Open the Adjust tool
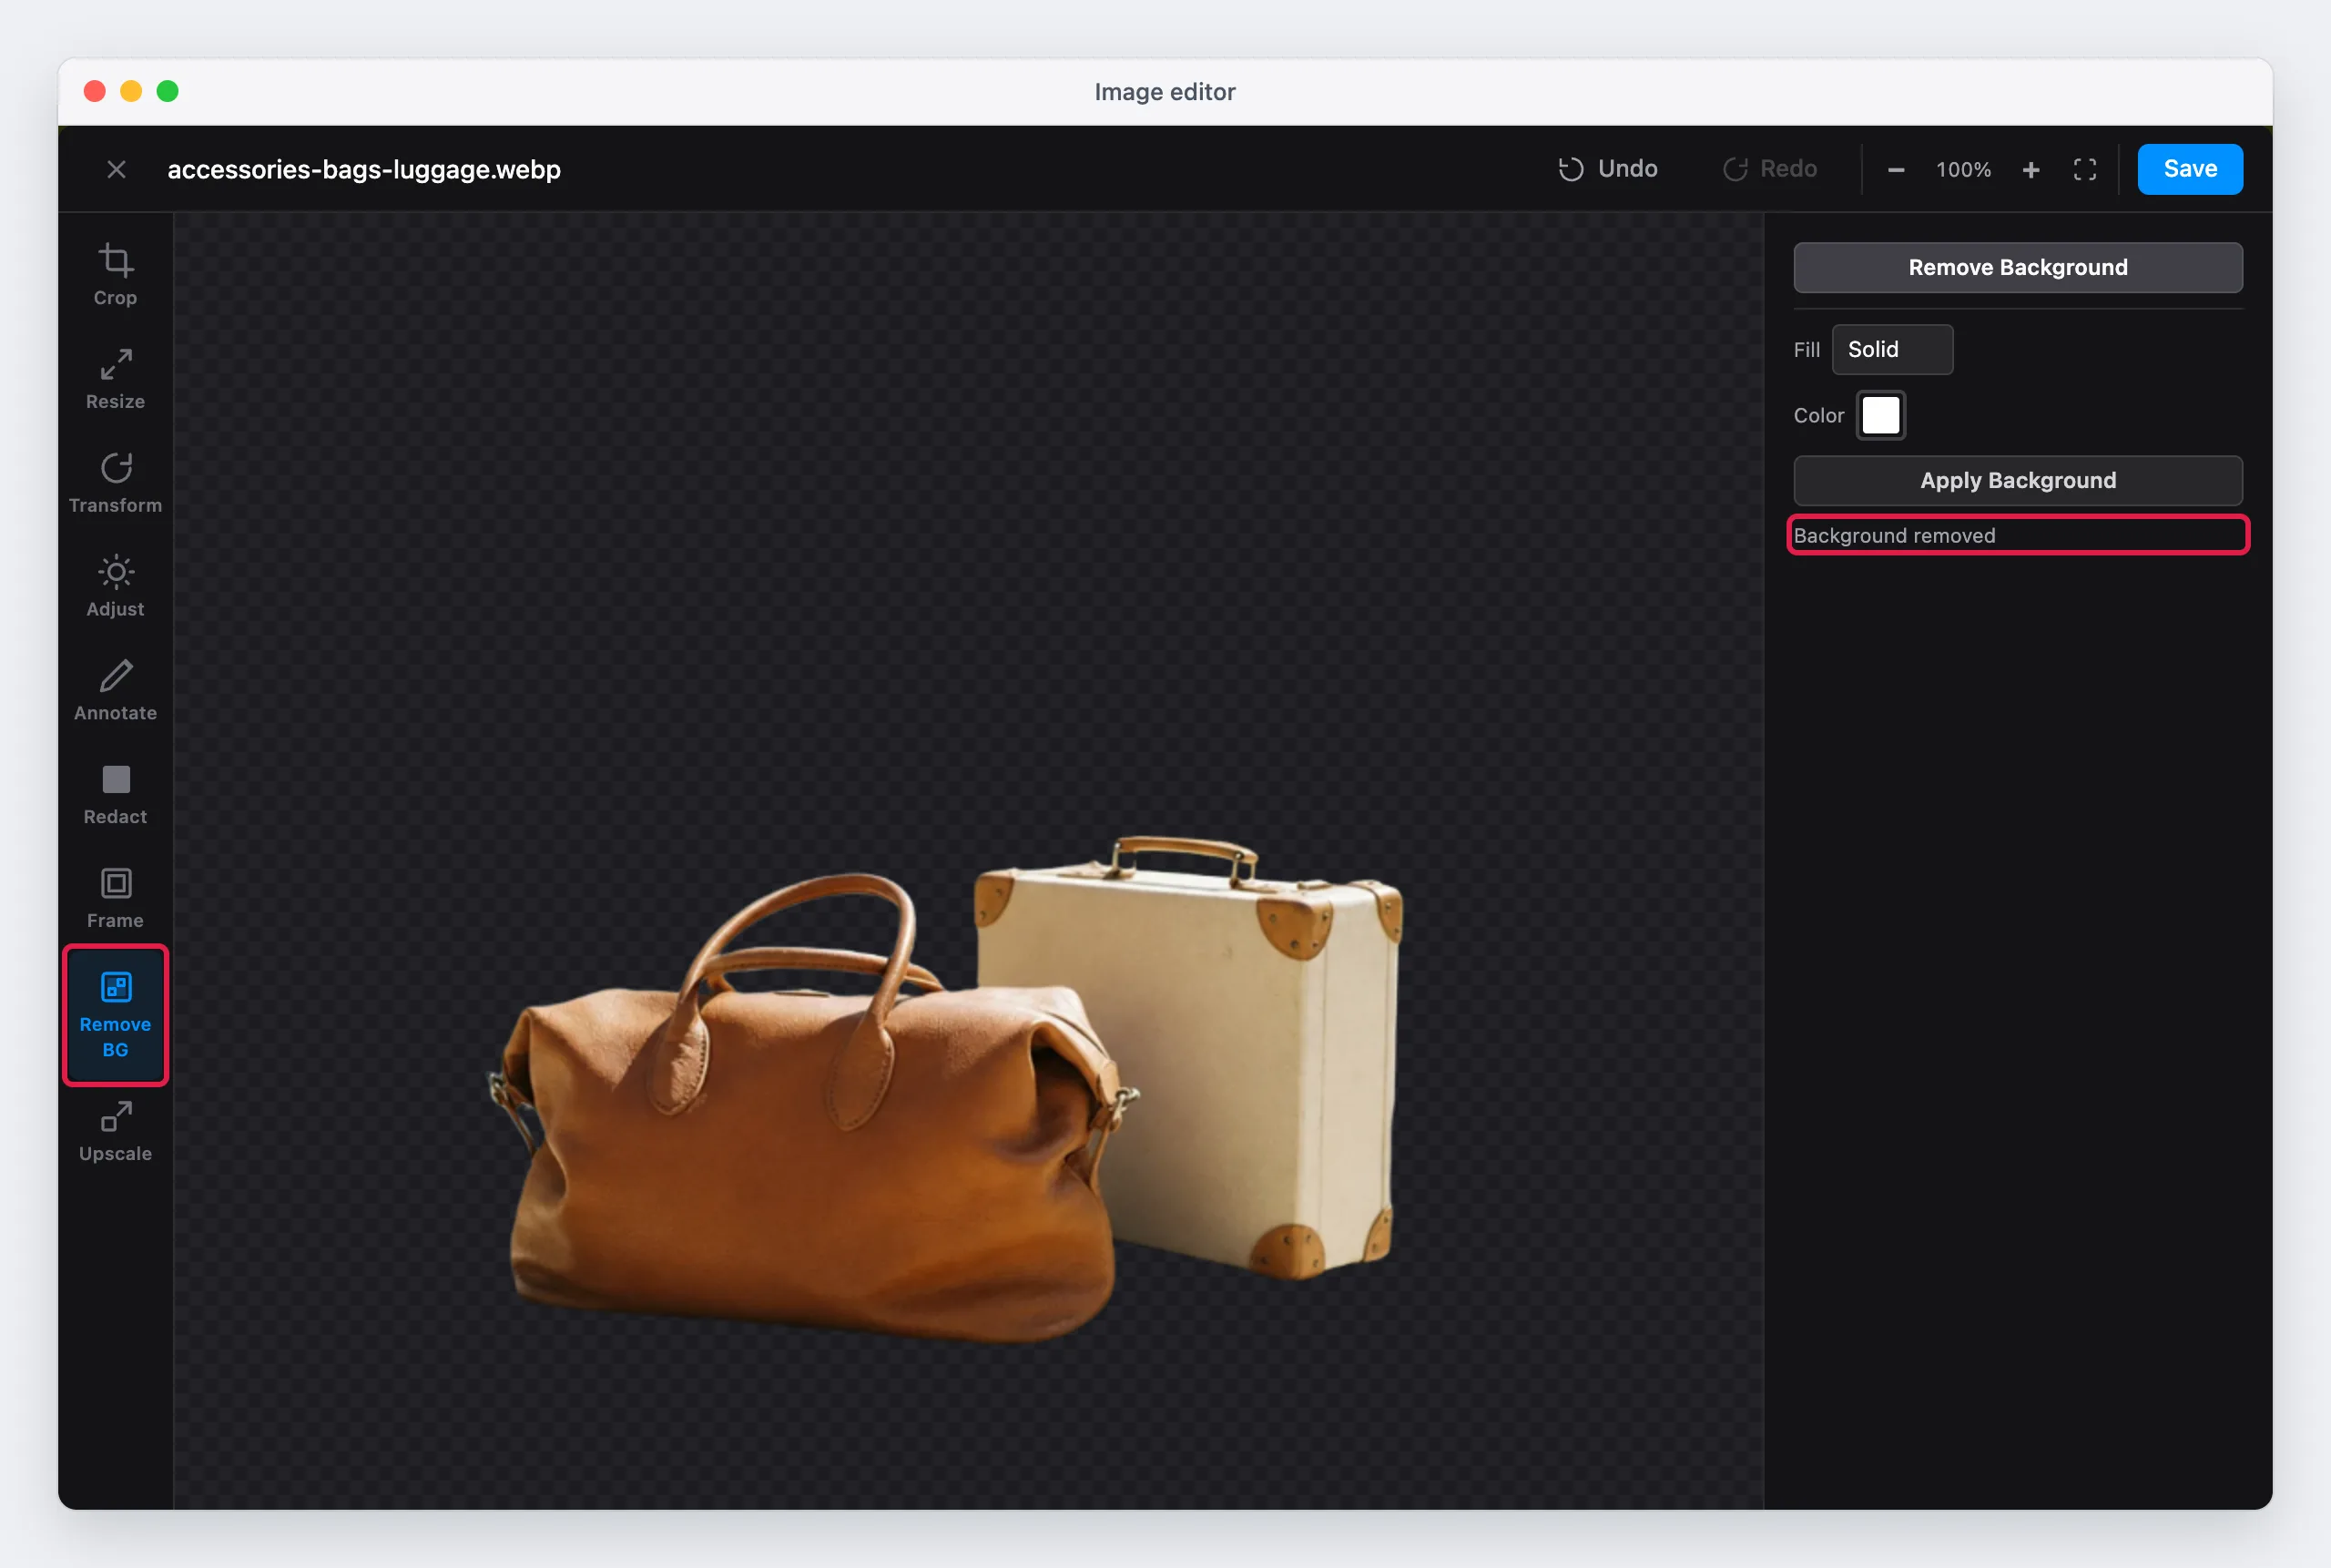2331x1568 pixels. pos(115,587)
